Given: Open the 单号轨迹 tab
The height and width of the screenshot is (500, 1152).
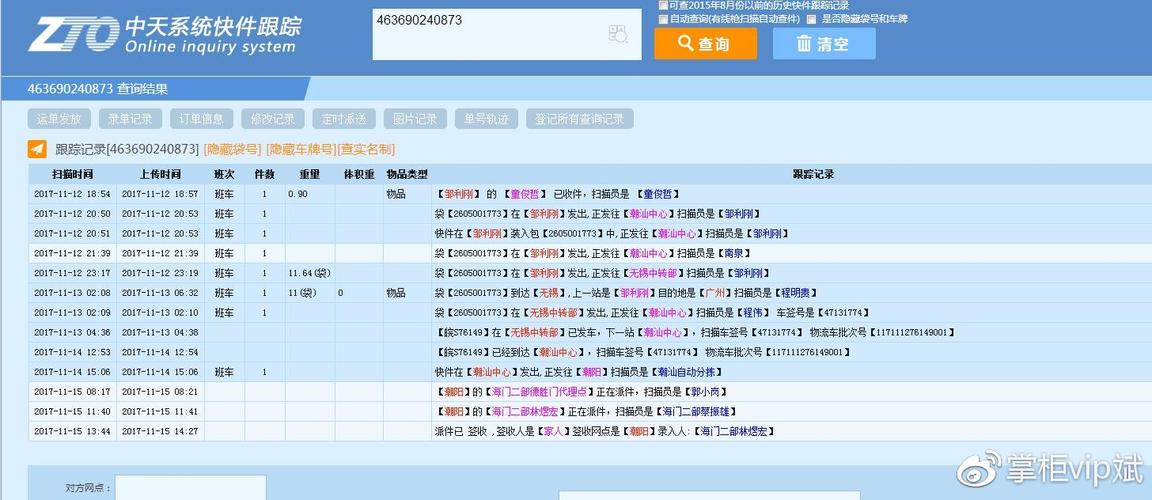Looking at the screenshot, I should coord(486,119).
